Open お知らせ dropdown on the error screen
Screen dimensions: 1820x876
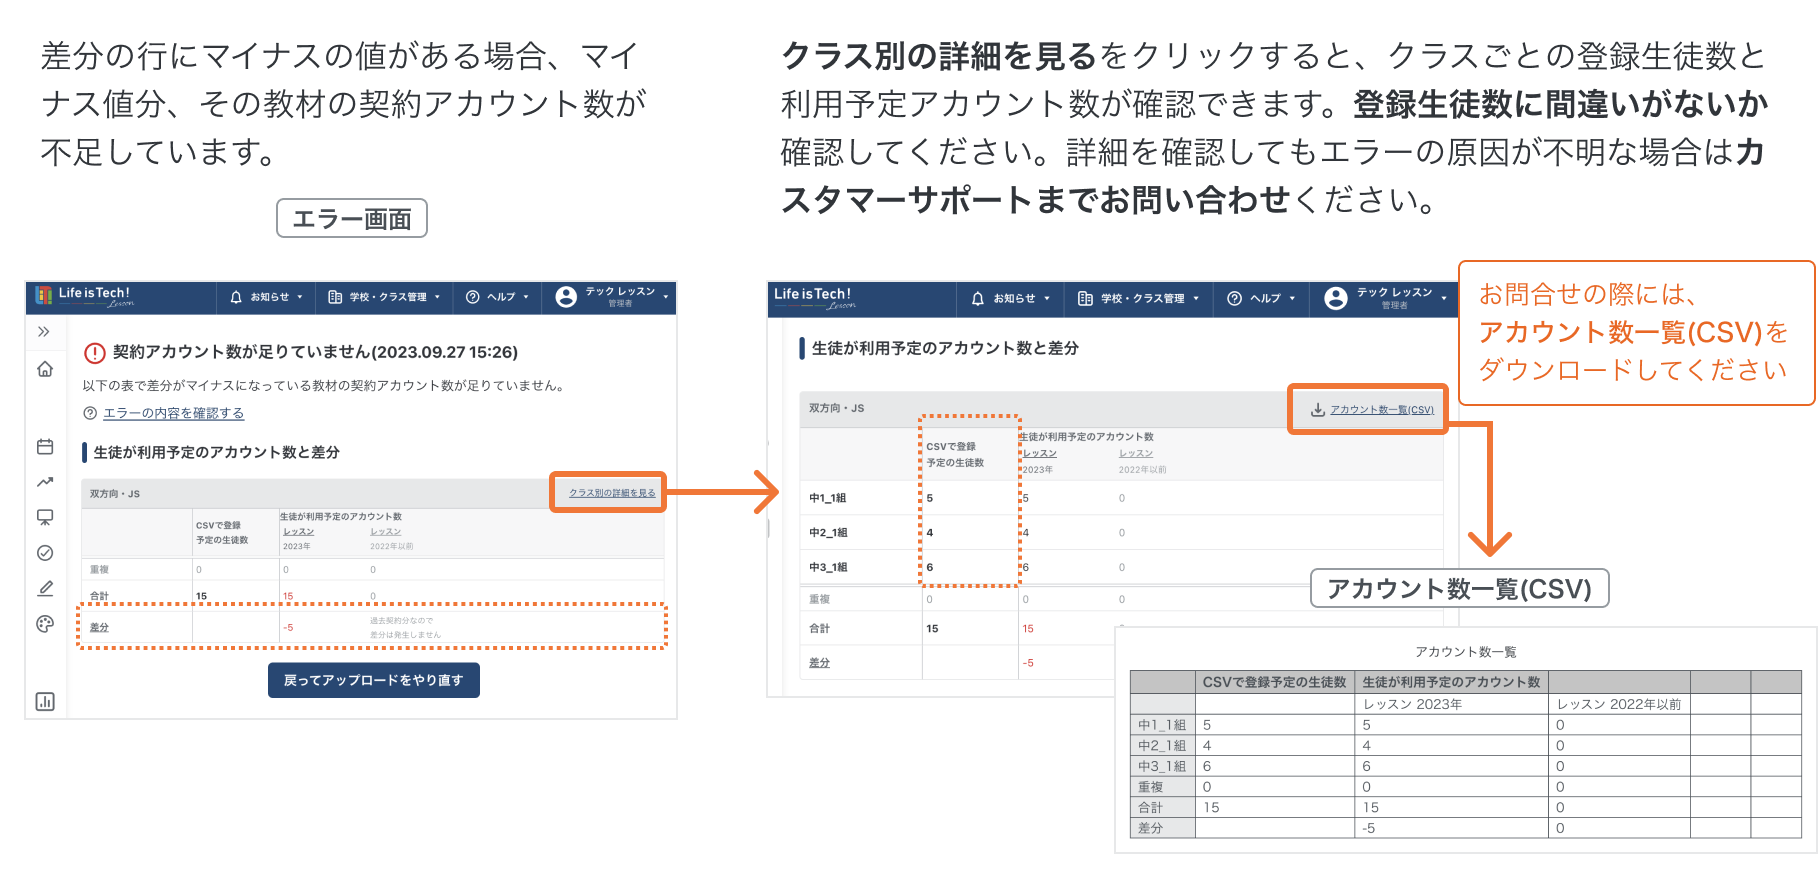(x=266, y=297)
